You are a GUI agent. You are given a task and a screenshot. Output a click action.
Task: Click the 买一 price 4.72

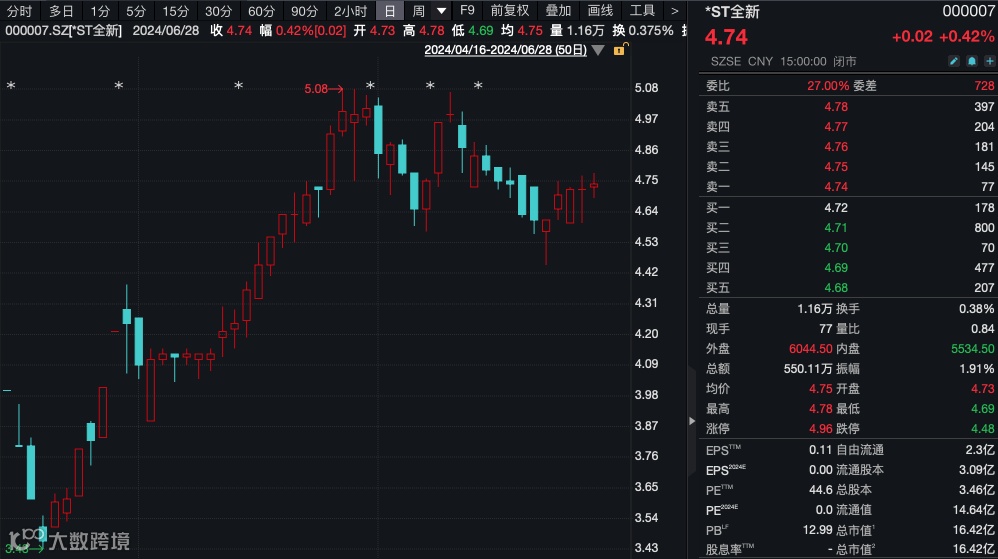click(x=836, y=208)
